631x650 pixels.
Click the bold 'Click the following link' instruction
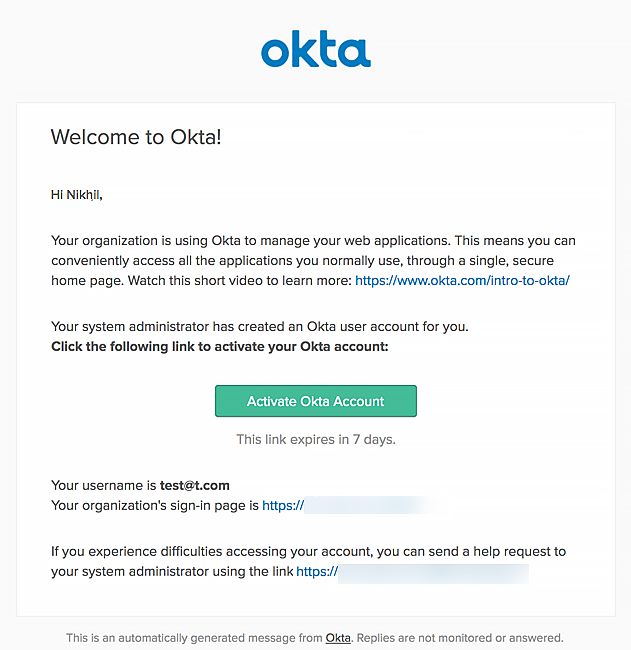coord(220,347)
